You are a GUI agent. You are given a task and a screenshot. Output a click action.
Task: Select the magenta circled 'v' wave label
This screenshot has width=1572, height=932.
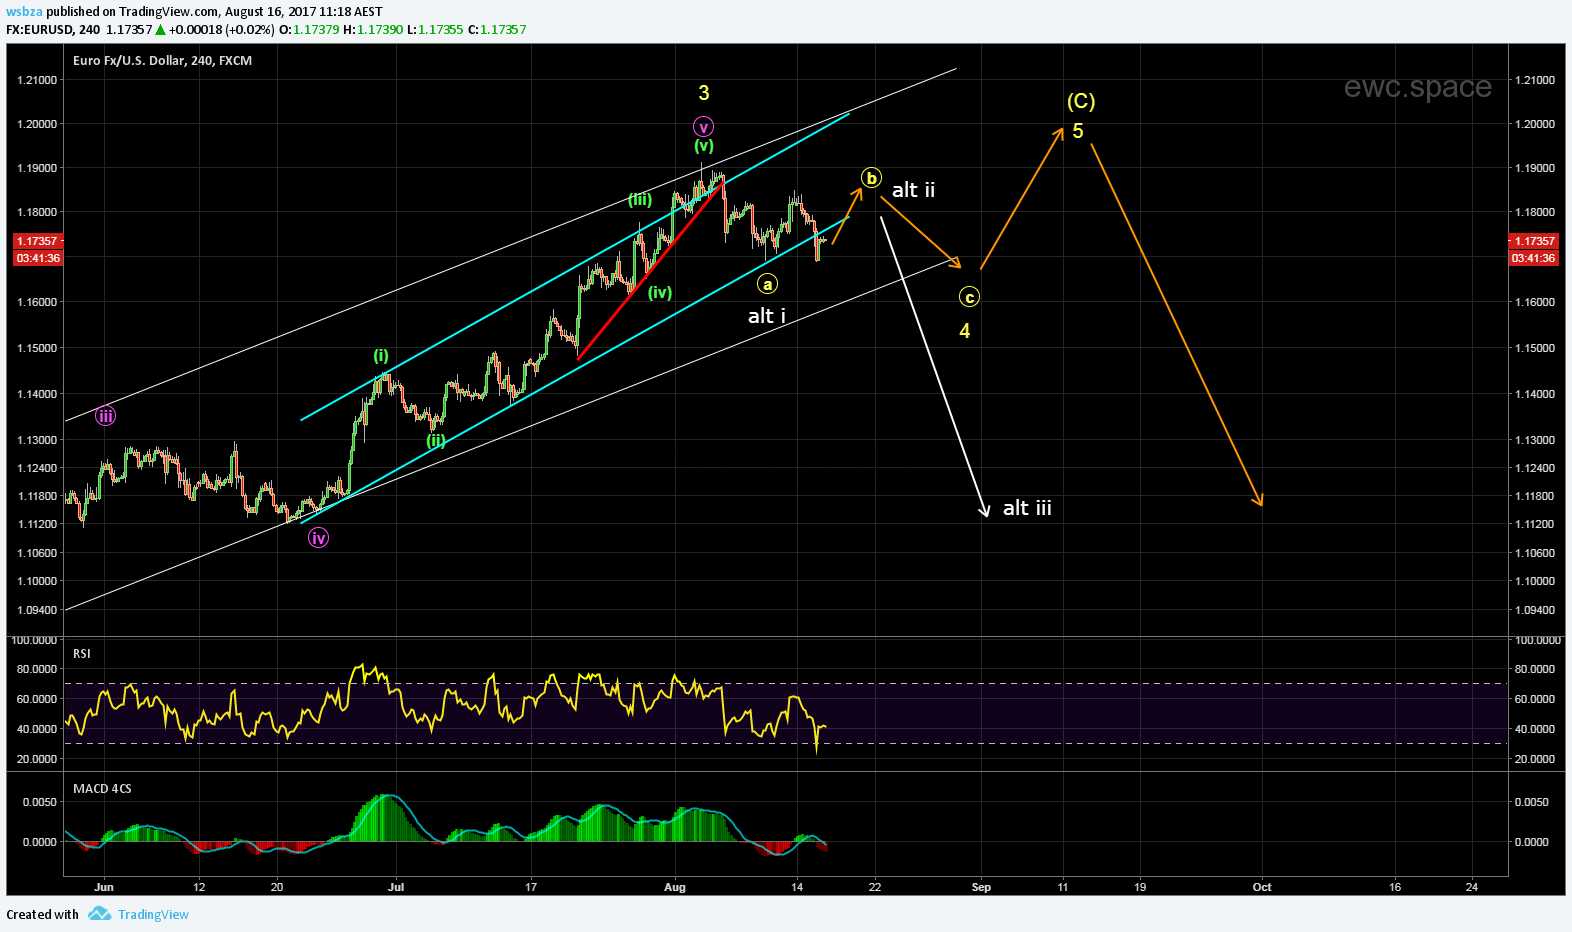pos(703,127)
